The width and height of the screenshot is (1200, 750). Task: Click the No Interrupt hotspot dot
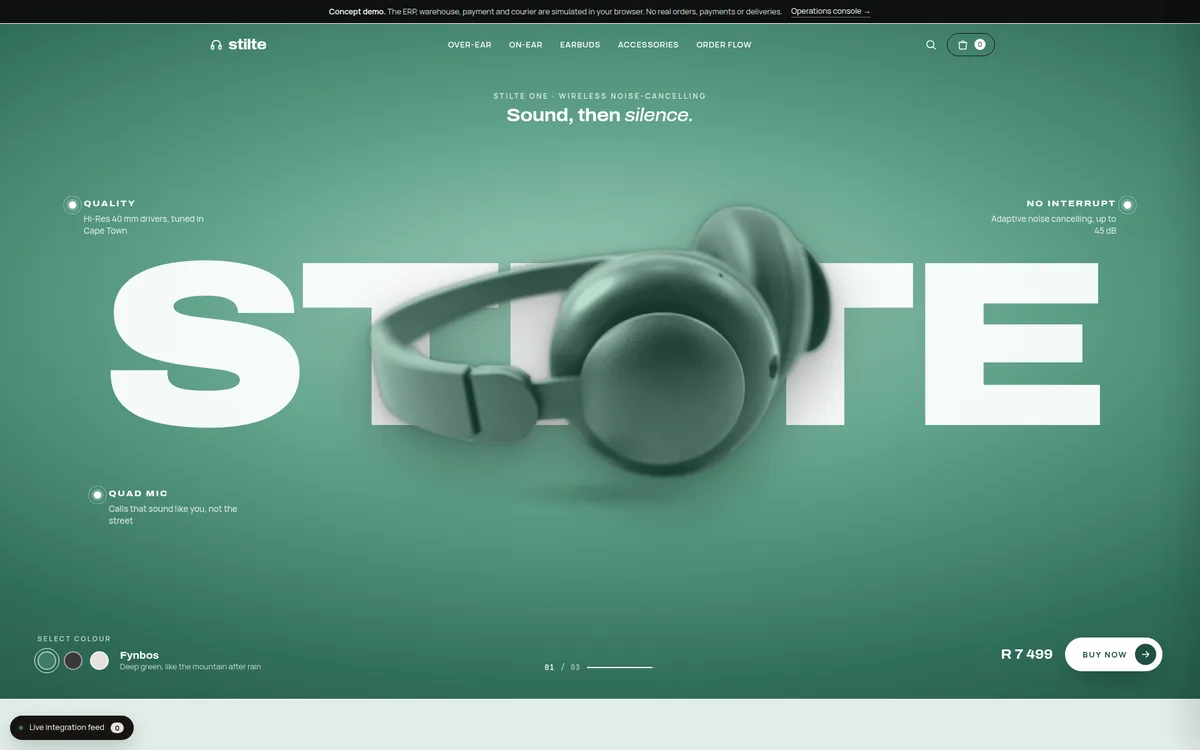pos(1127,205)
